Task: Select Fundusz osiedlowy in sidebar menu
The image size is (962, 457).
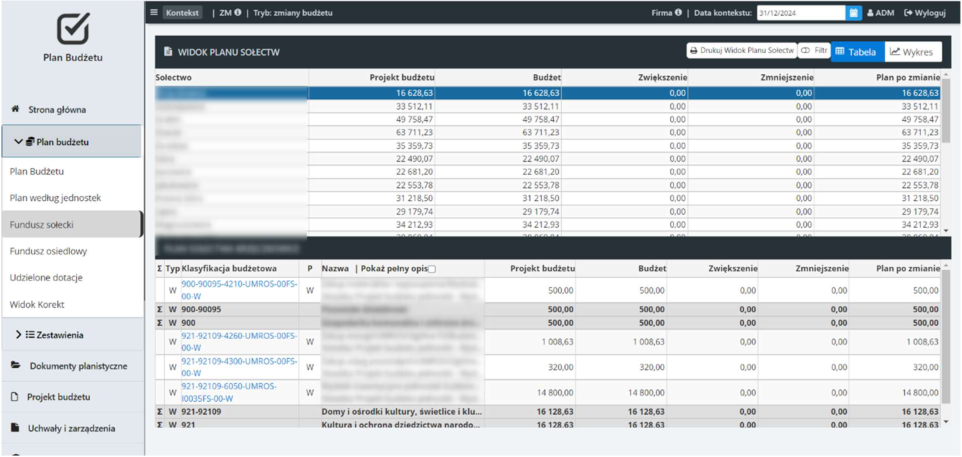Action: point(47,251)
